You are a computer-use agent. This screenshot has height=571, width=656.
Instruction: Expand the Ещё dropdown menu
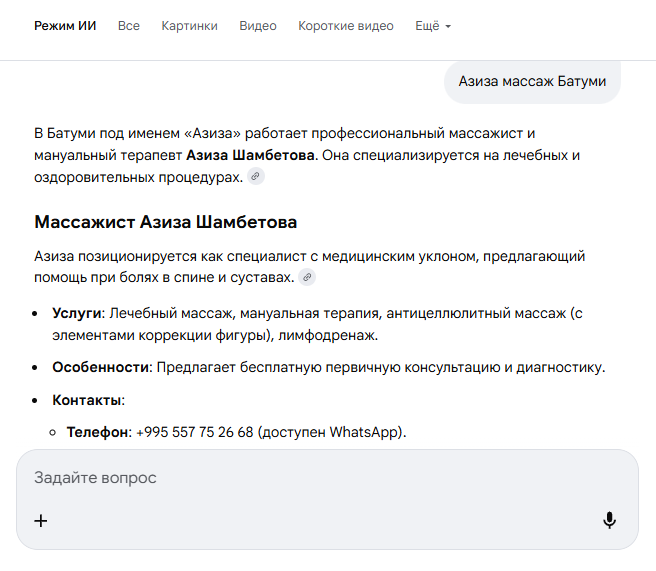pyautogui.click(x=433, y=26)
